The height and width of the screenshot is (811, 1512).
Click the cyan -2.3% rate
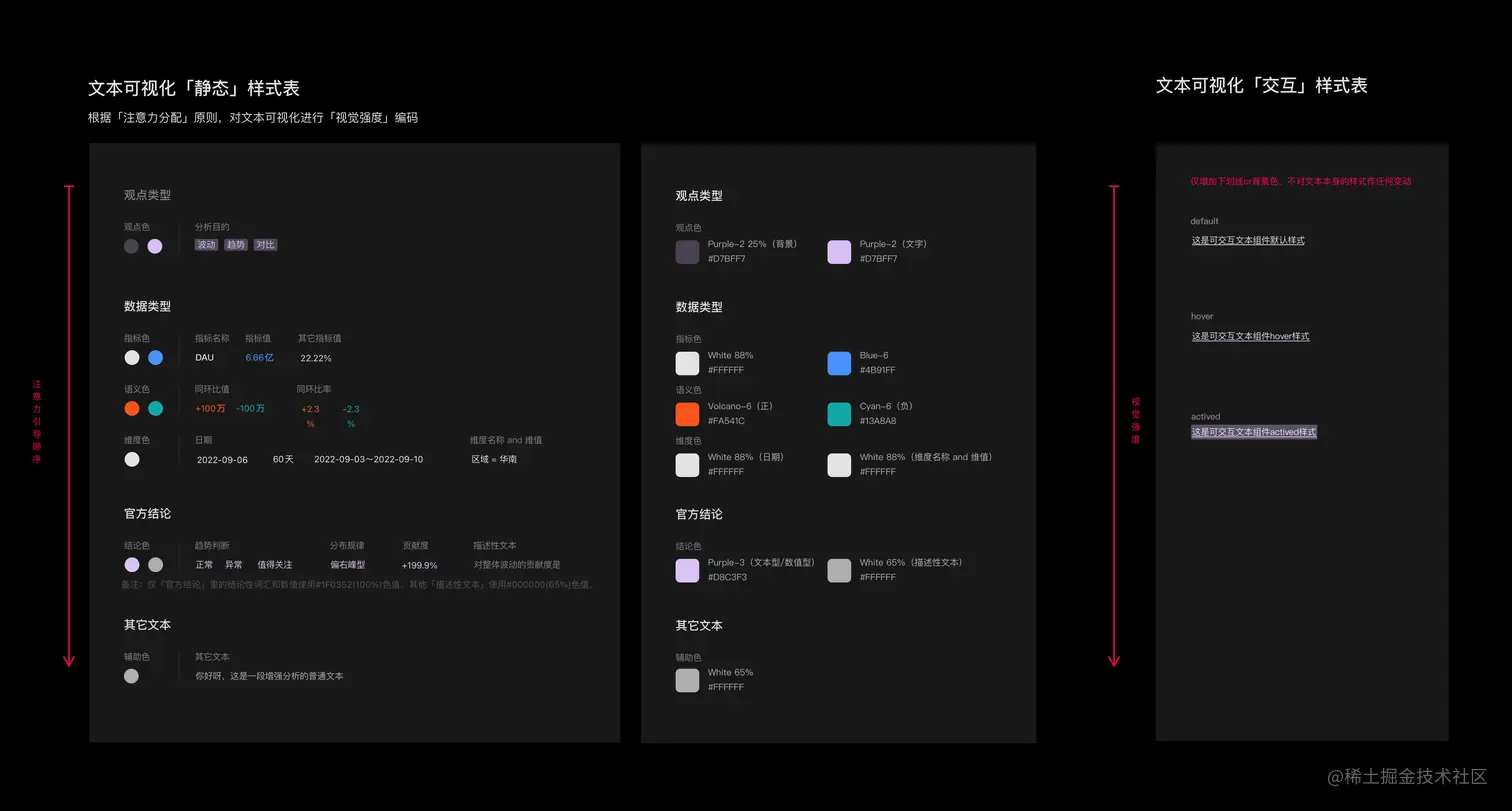coord(351,416)
